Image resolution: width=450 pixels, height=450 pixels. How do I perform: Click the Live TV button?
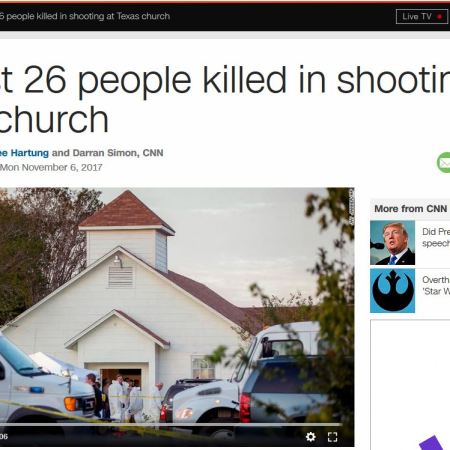(x=422, y=16)
